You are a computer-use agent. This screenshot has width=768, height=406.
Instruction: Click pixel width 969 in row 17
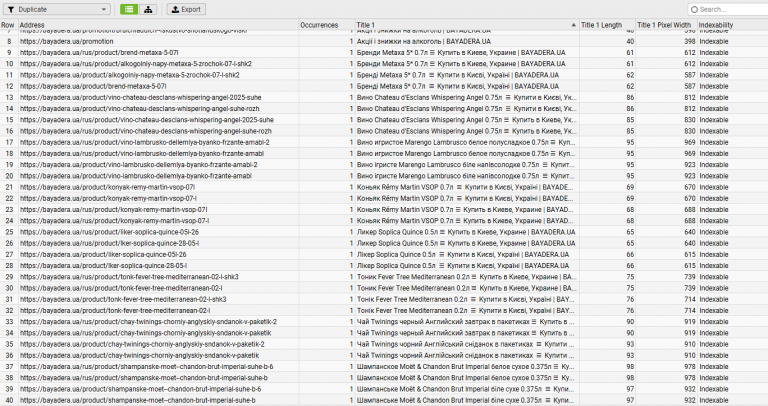(690, 142)
